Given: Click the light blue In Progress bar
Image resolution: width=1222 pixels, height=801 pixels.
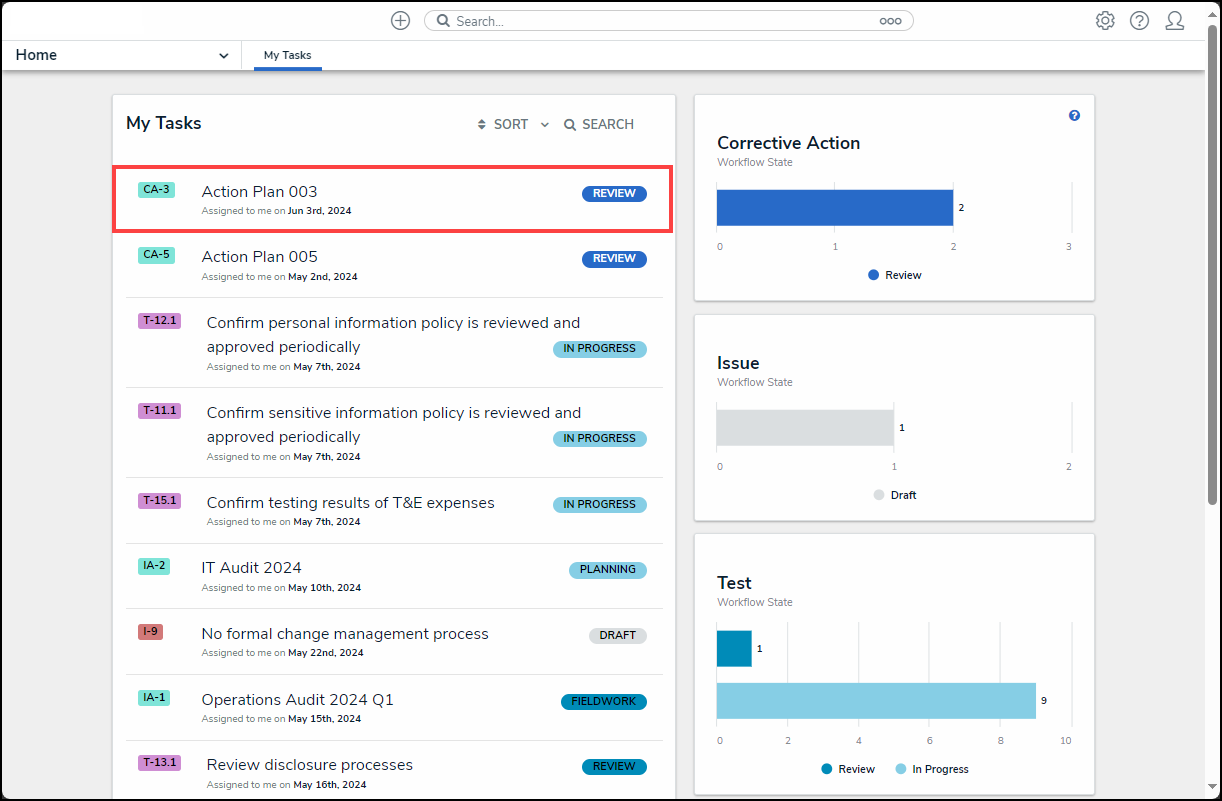Looking at the screenshot, I should pos(875,701).
